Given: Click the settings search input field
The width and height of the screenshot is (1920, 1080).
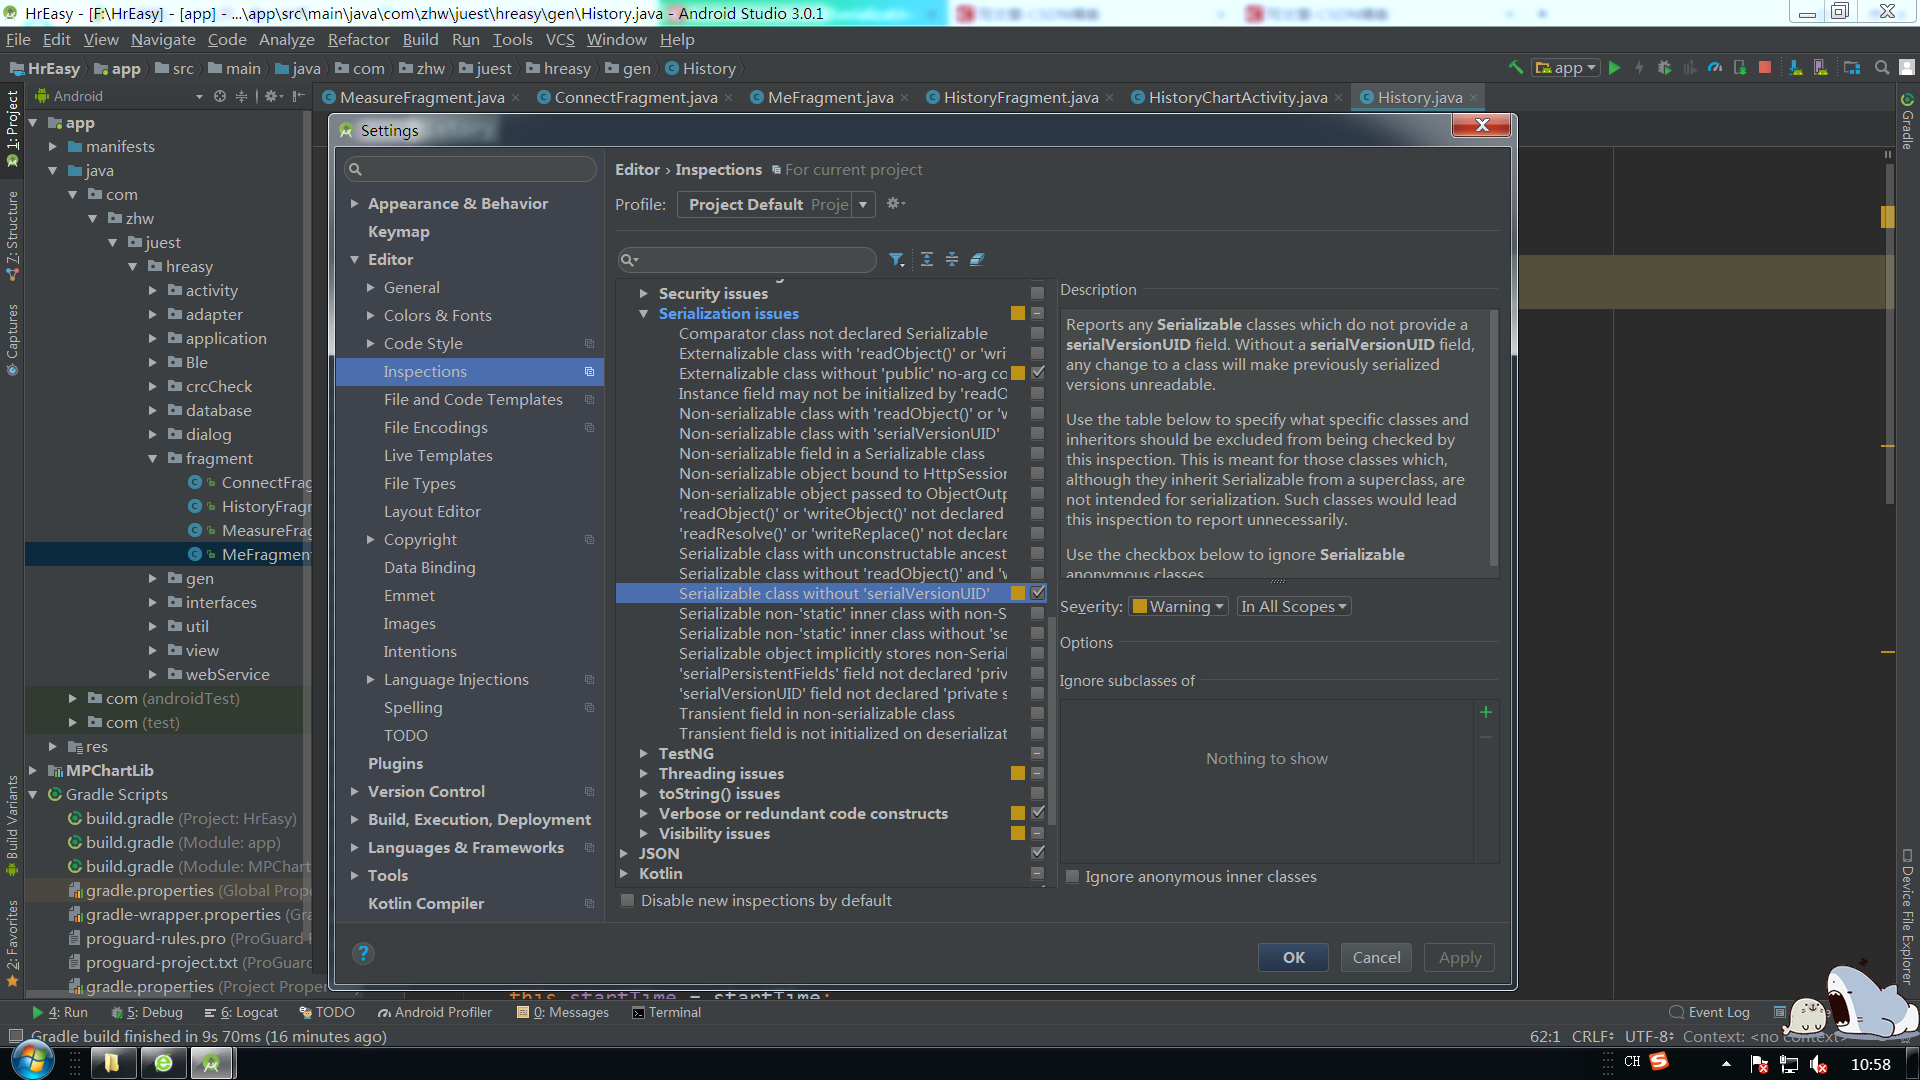Looking at the screenshot, I should [470, 169].
